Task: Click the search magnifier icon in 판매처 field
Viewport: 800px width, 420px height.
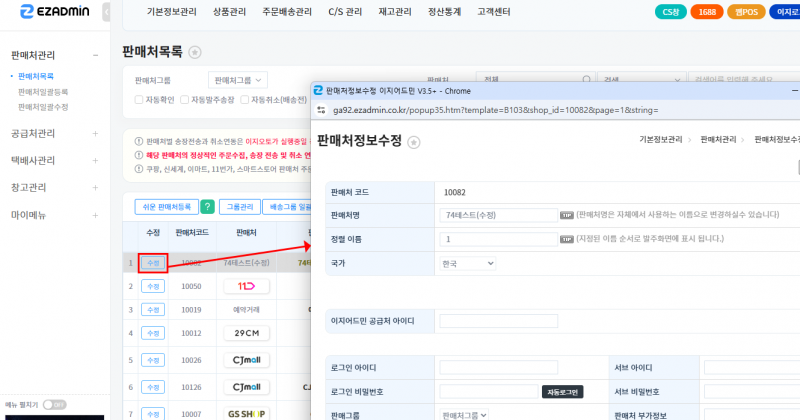Action: pyautogui.click(x=586, y=80)
